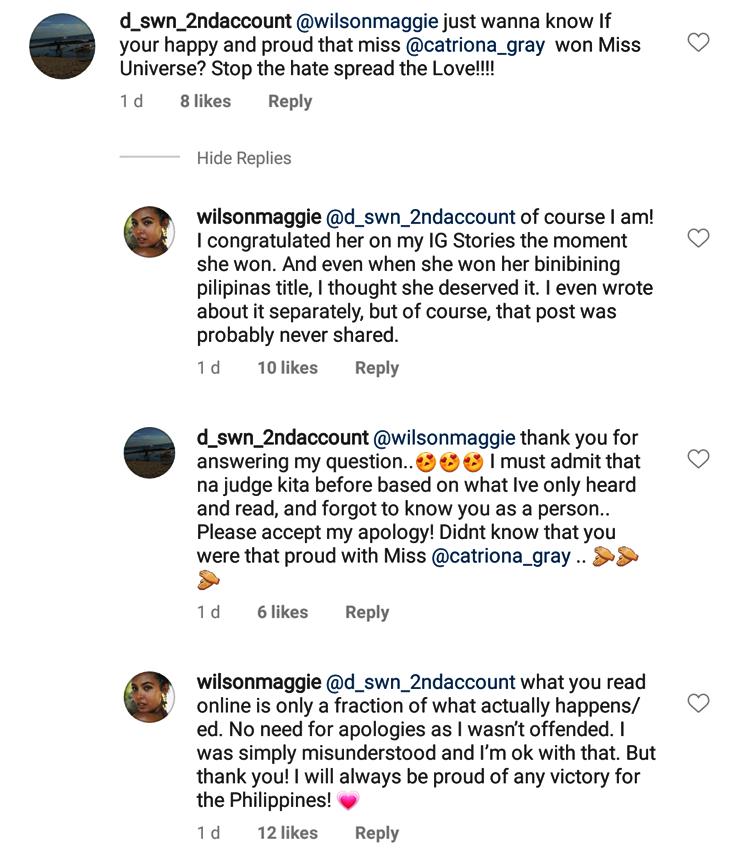Reply to the apology comment with 6 likes

[x=367, y=612]
